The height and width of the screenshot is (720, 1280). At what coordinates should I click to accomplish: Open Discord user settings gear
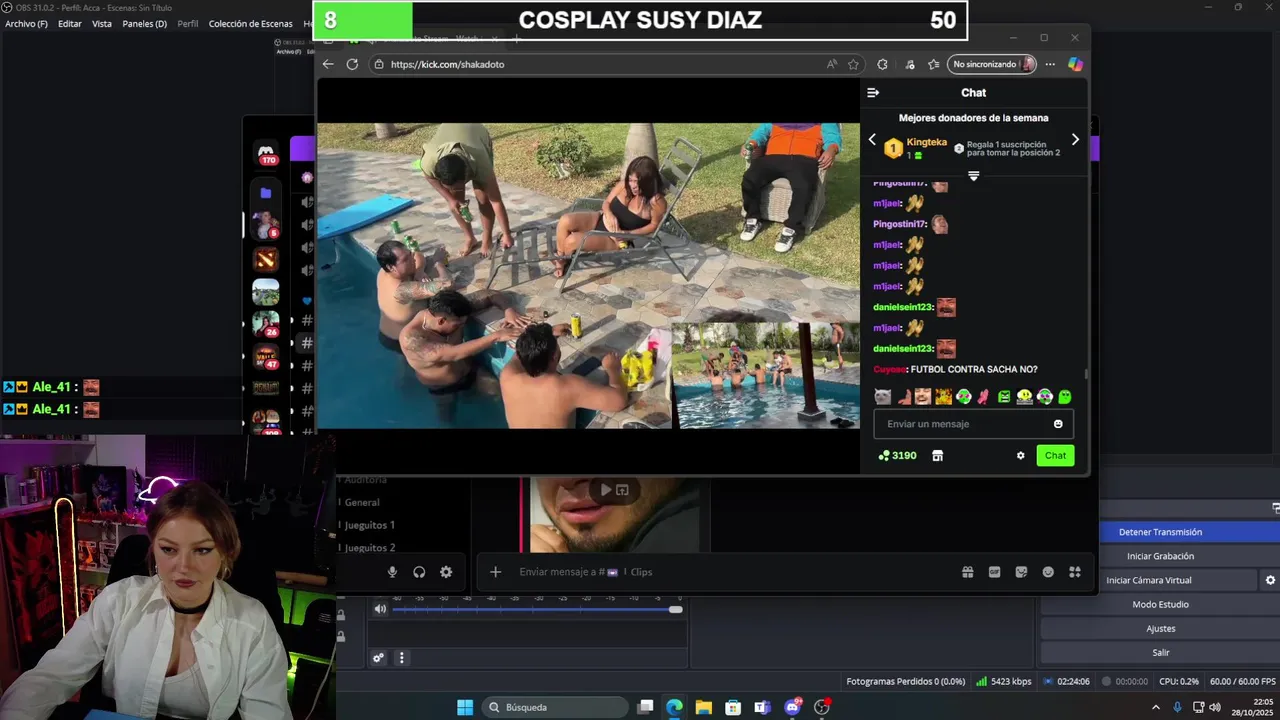446,572
